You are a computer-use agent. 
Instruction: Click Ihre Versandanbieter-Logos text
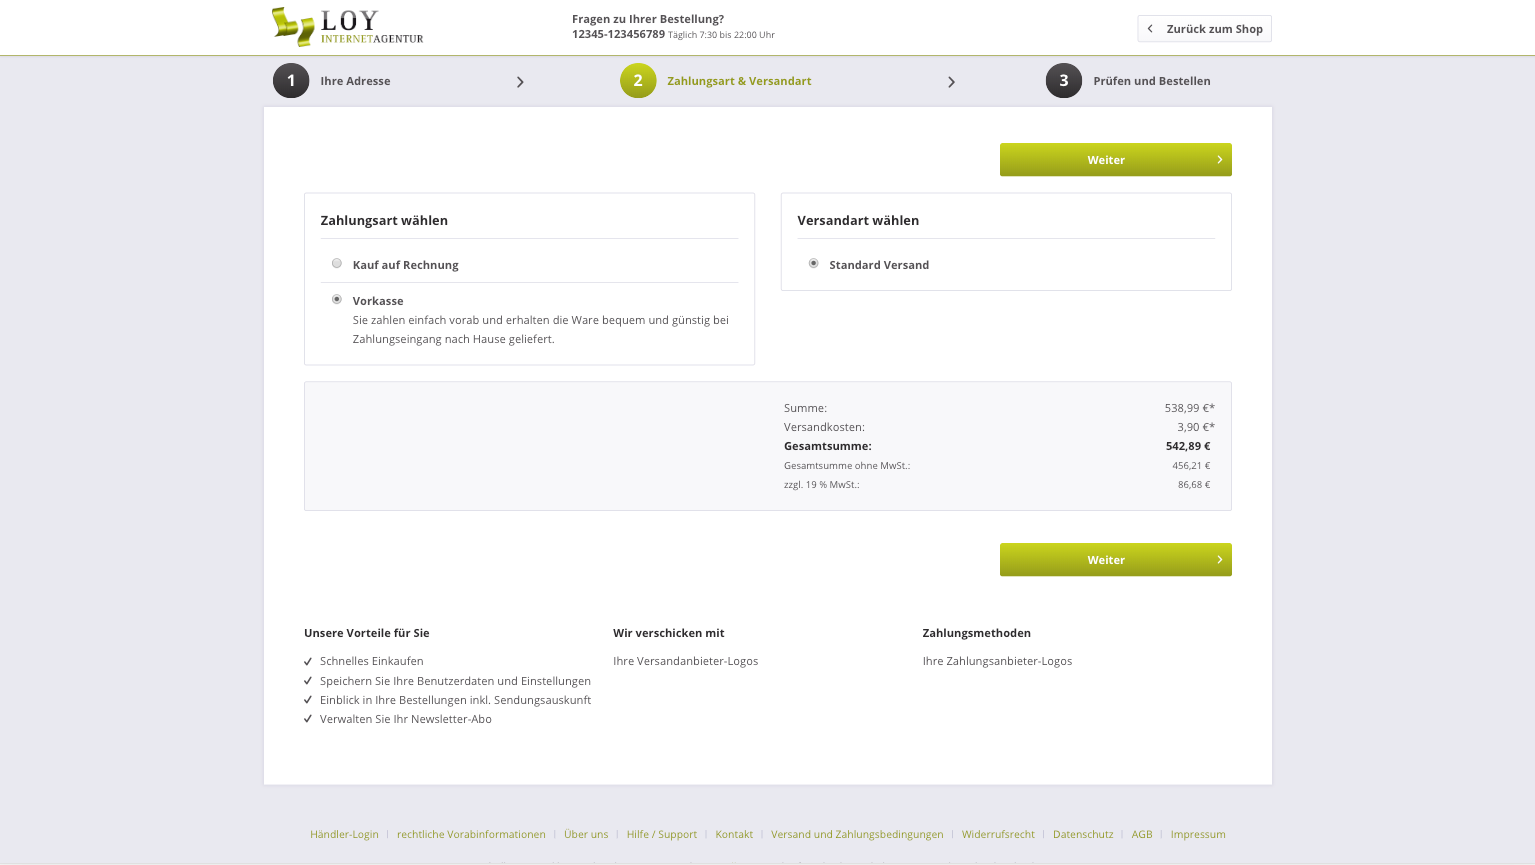[686, 661]
